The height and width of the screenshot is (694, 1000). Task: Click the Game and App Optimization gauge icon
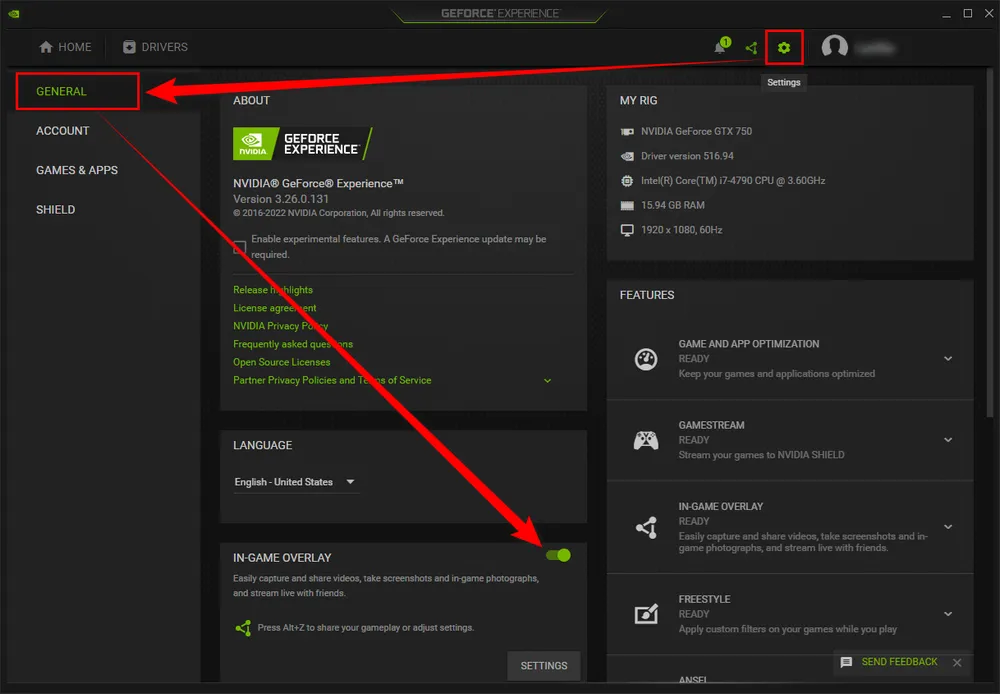646,359
